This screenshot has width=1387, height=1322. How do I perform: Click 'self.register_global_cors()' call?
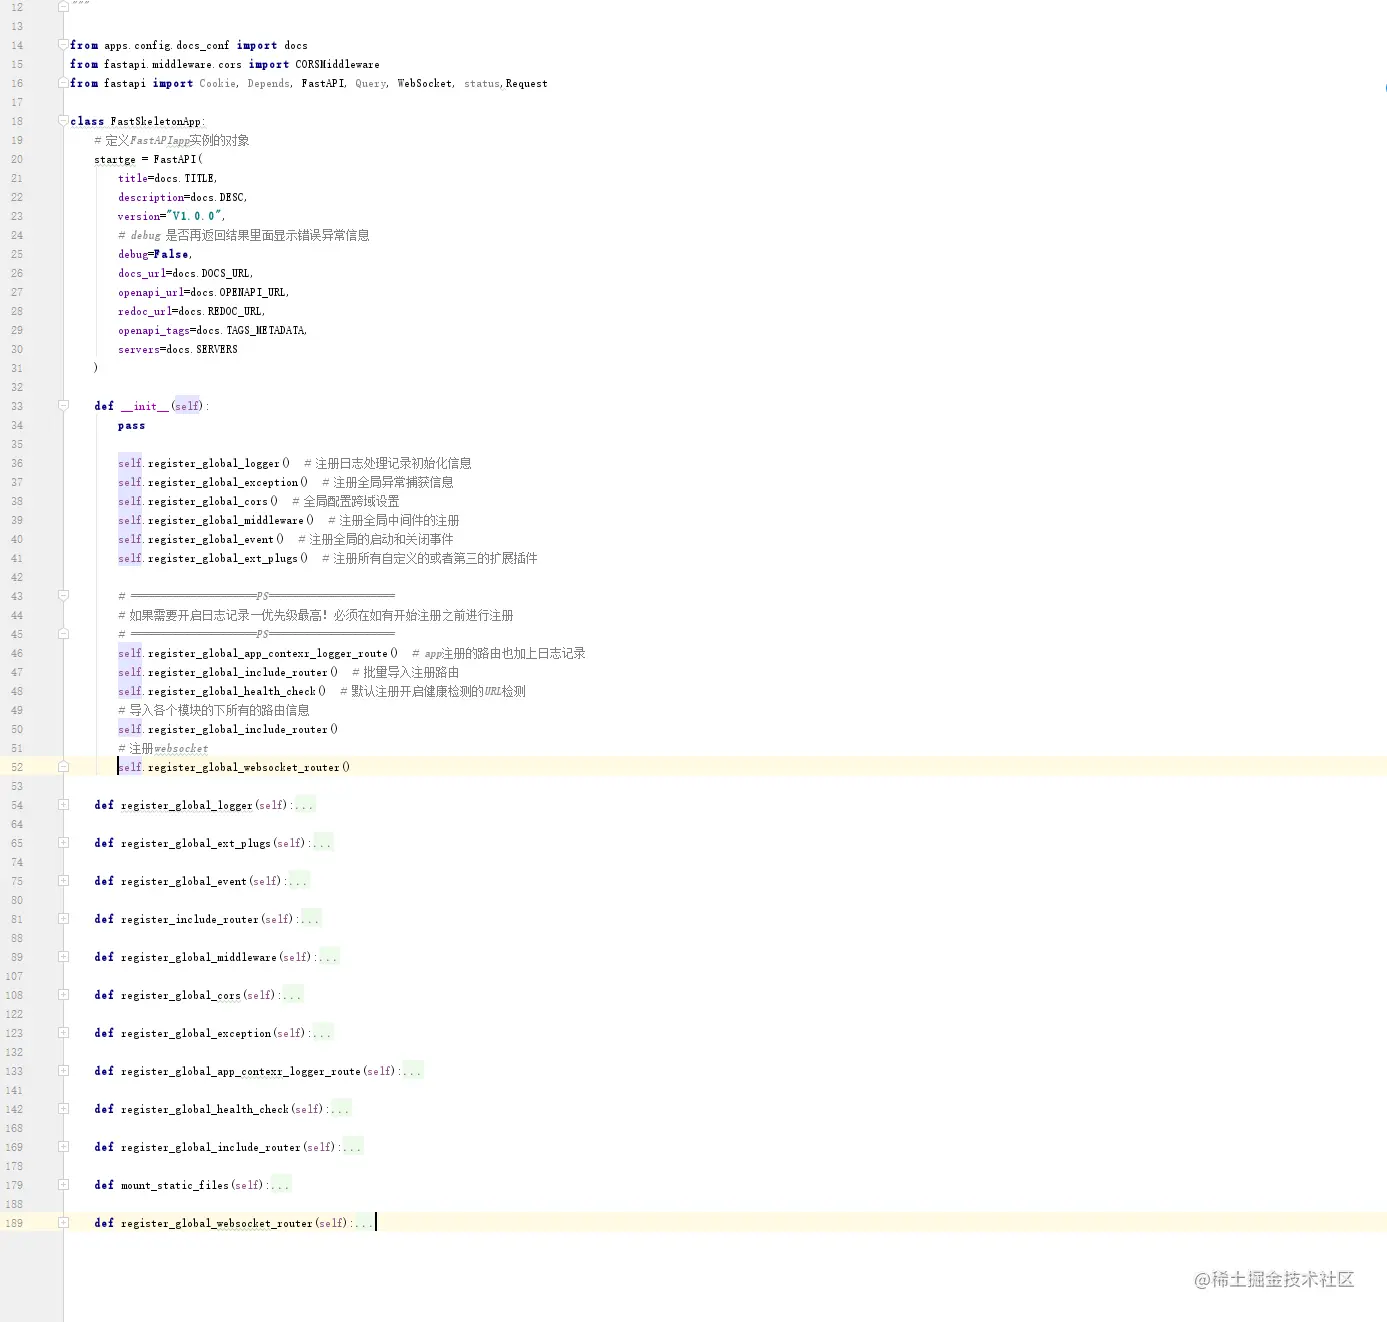[198, 501]
